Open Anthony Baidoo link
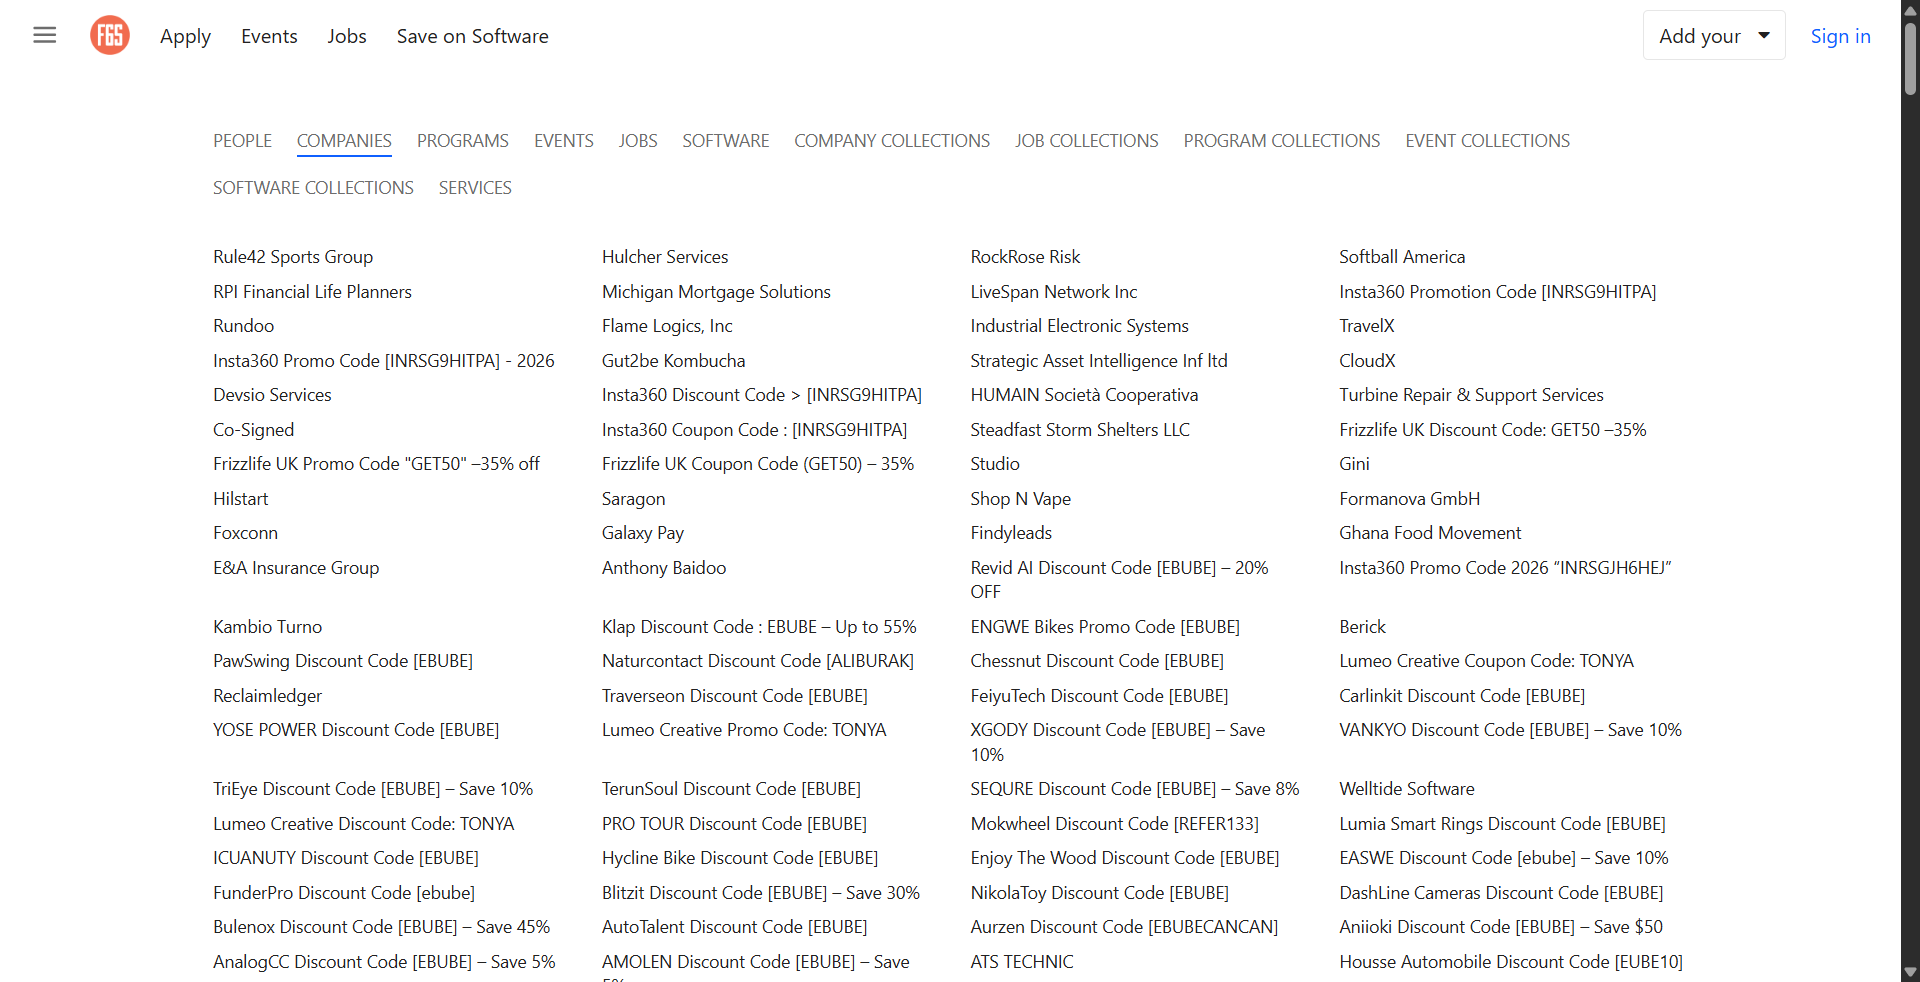Screen dimensions: 1920x982 (x=664, y=568)
